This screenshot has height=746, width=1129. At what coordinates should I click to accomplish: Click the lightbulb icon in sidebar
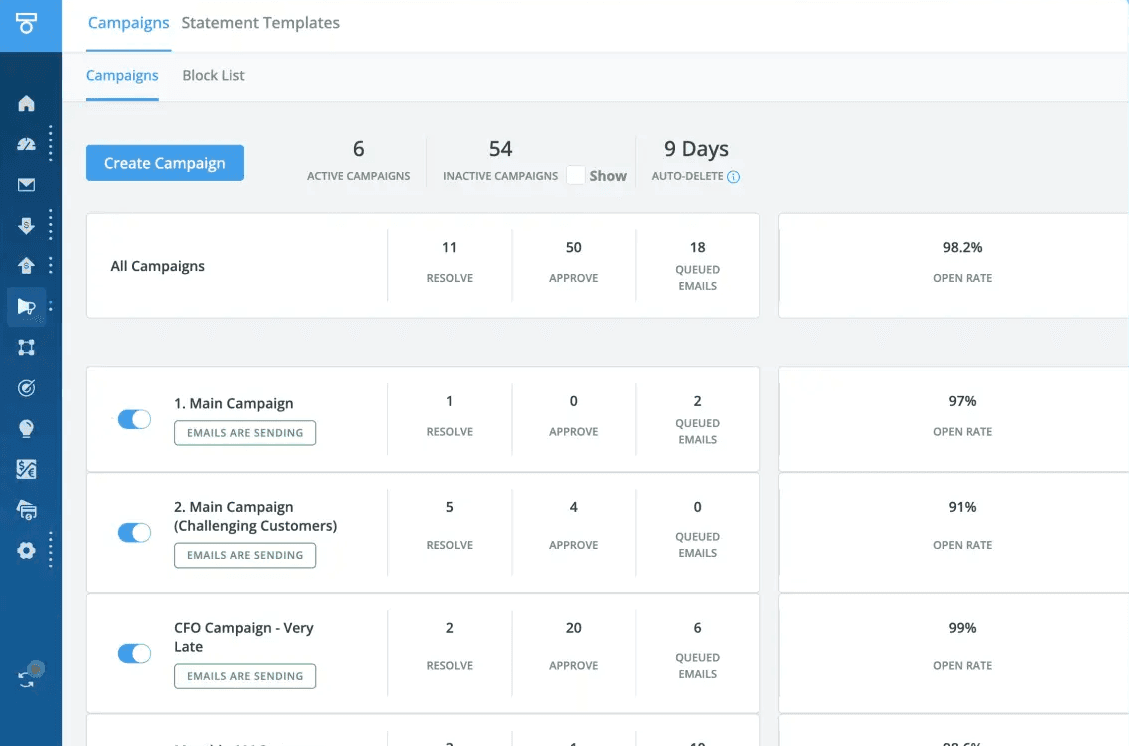coord(27,428)
